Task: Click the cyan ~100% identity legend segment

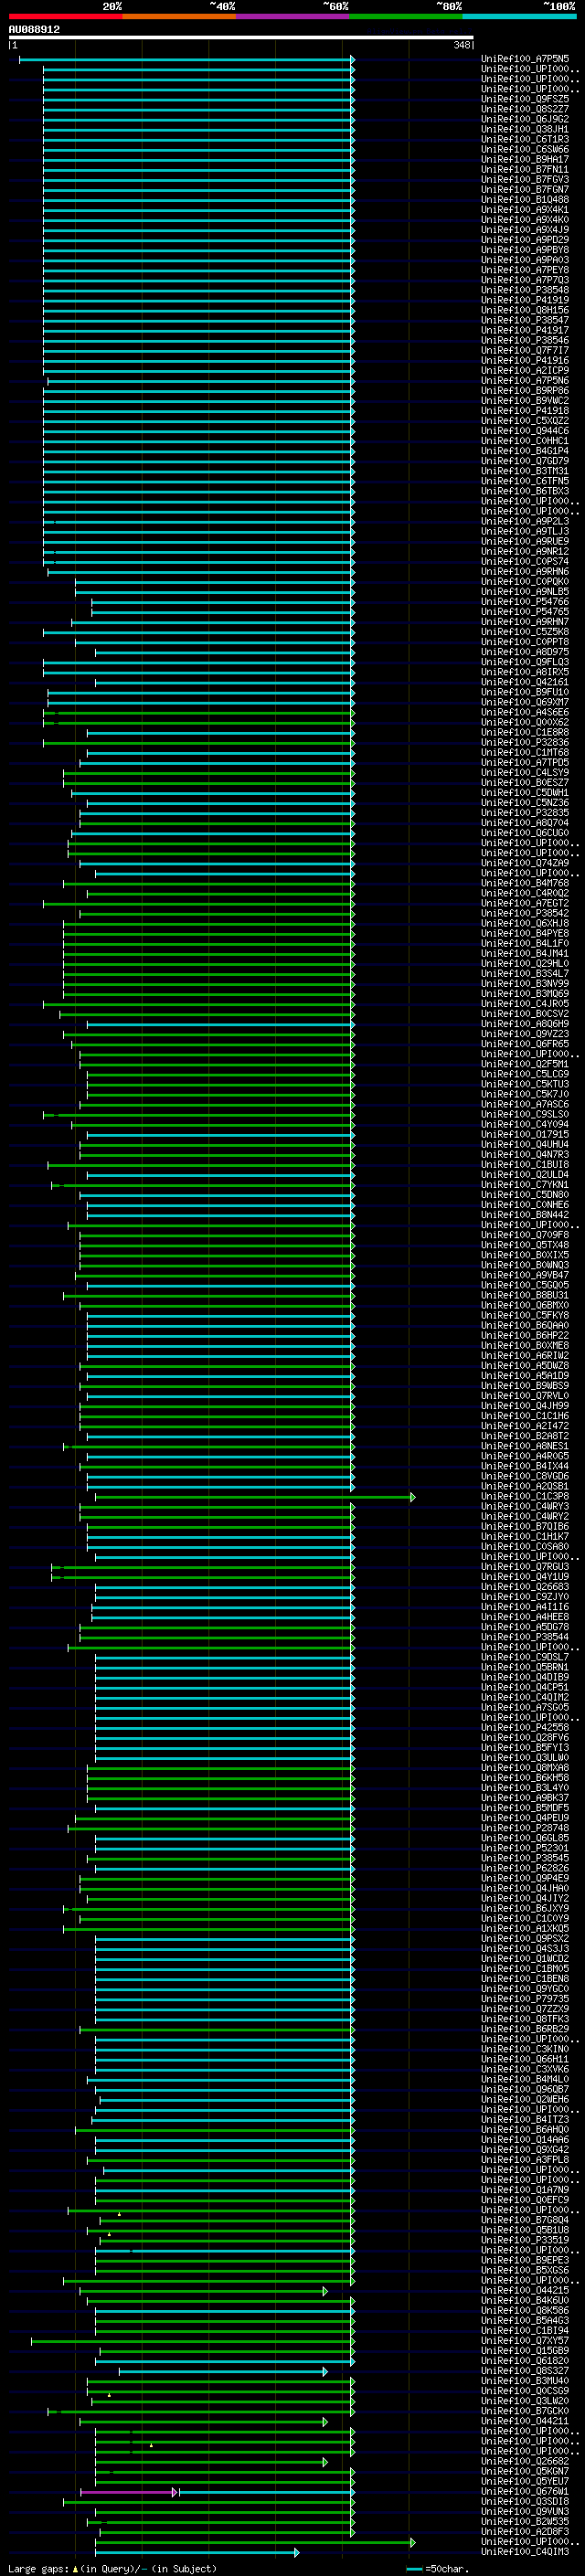Action: [x=519, y=16]
